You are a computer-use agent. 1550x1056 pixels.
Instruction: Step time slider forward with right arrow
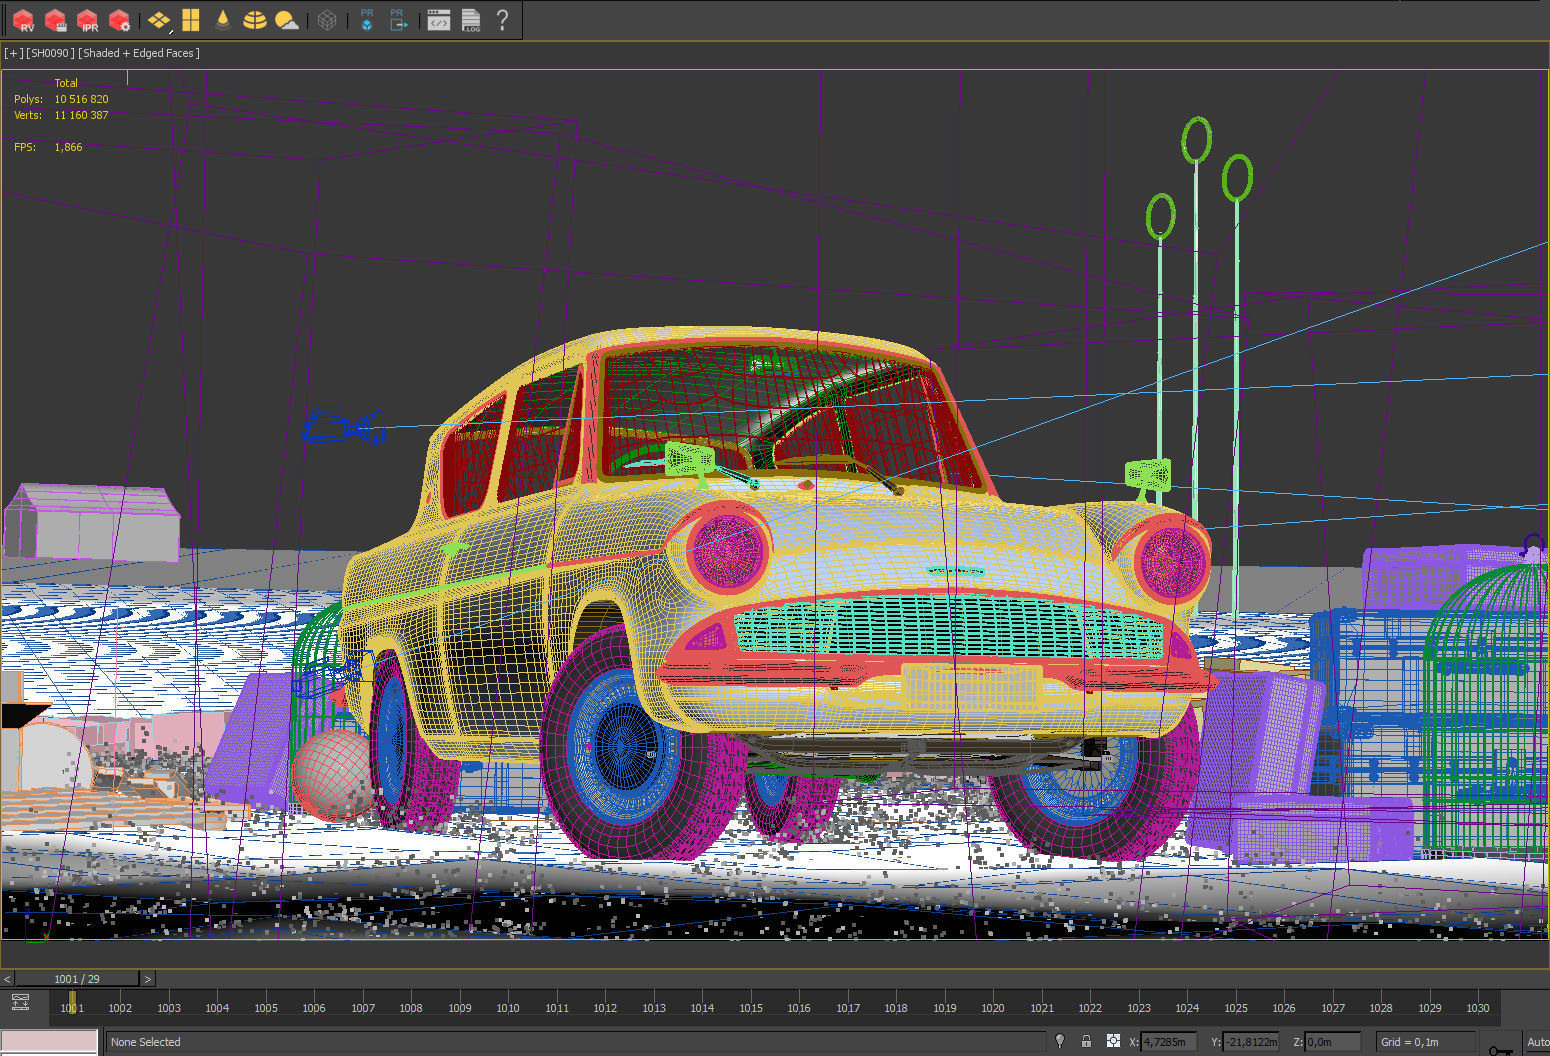[x=148, y=979]
